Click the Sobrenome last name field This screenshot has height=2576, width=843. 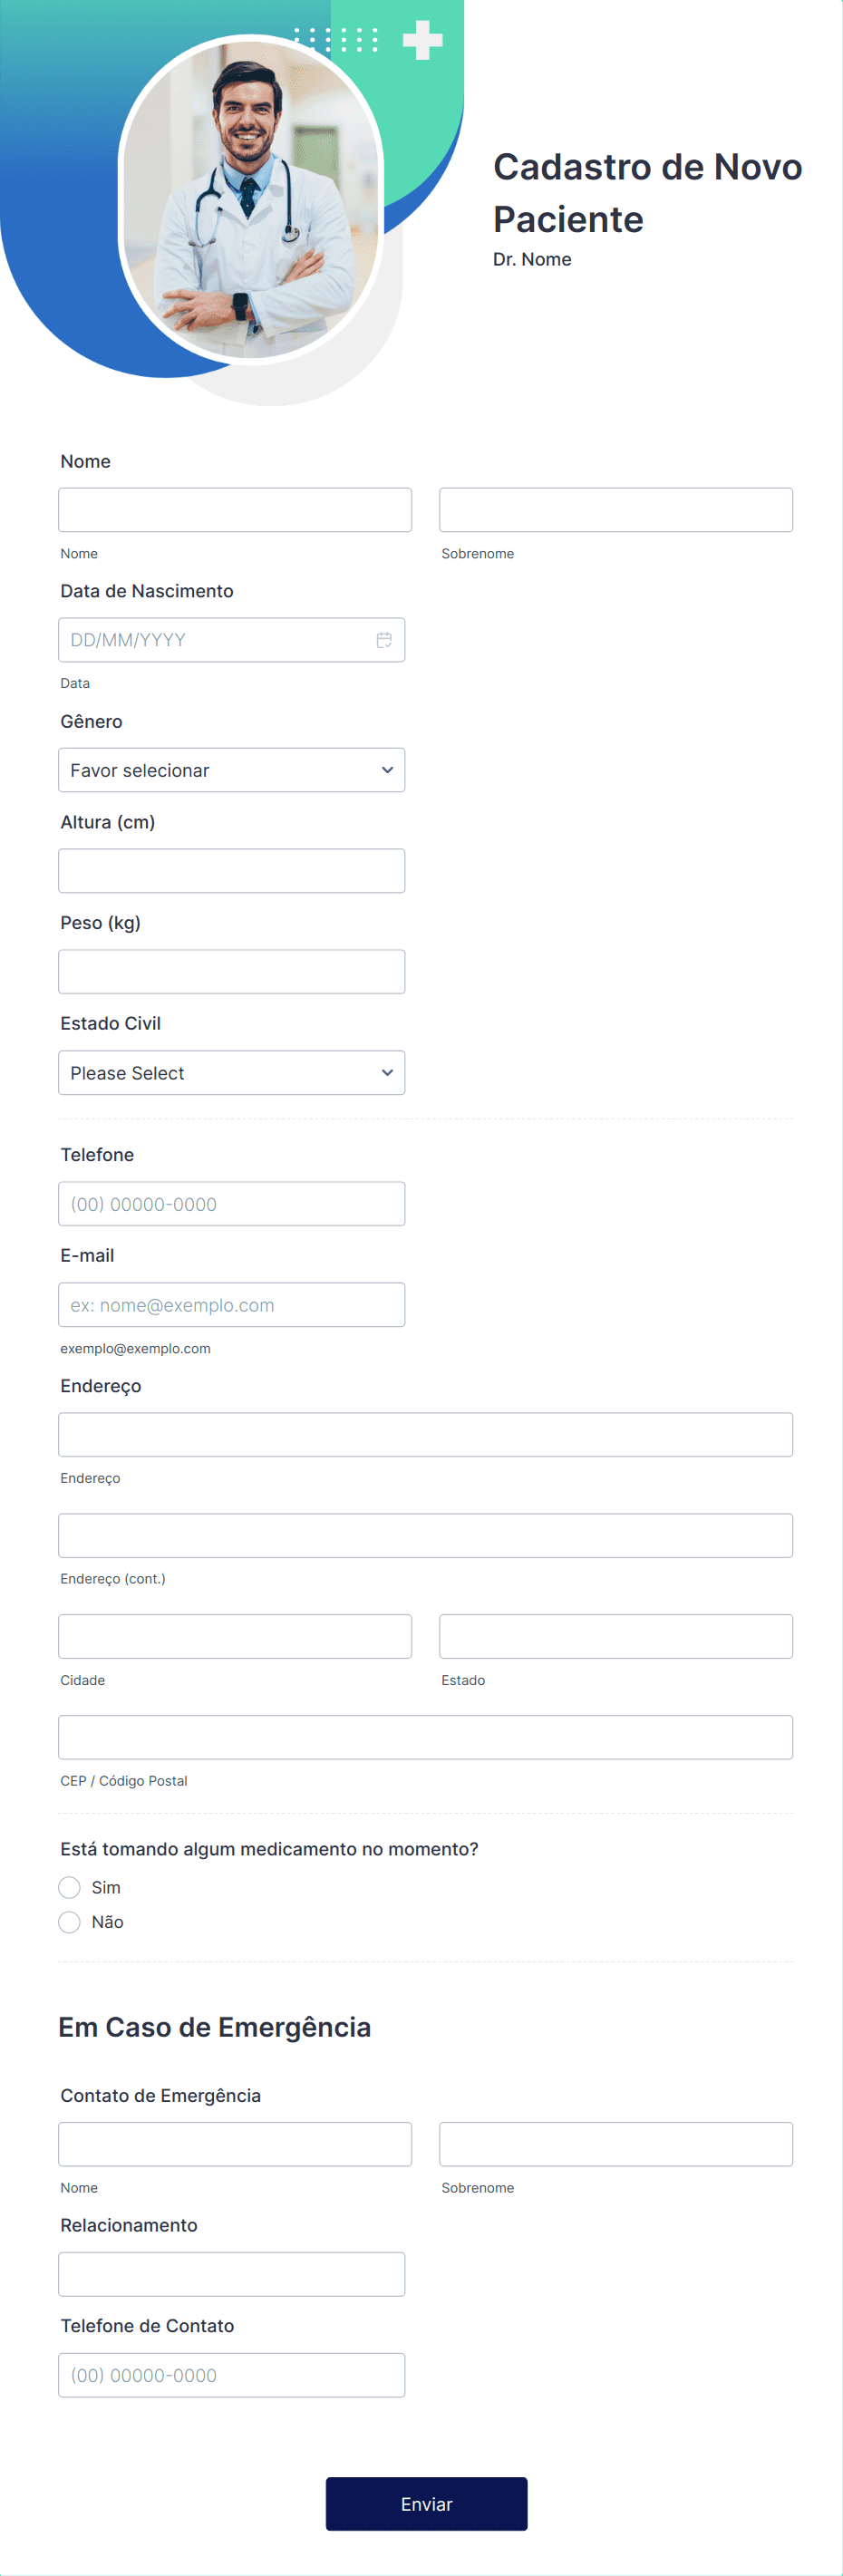tap(616, 509)
